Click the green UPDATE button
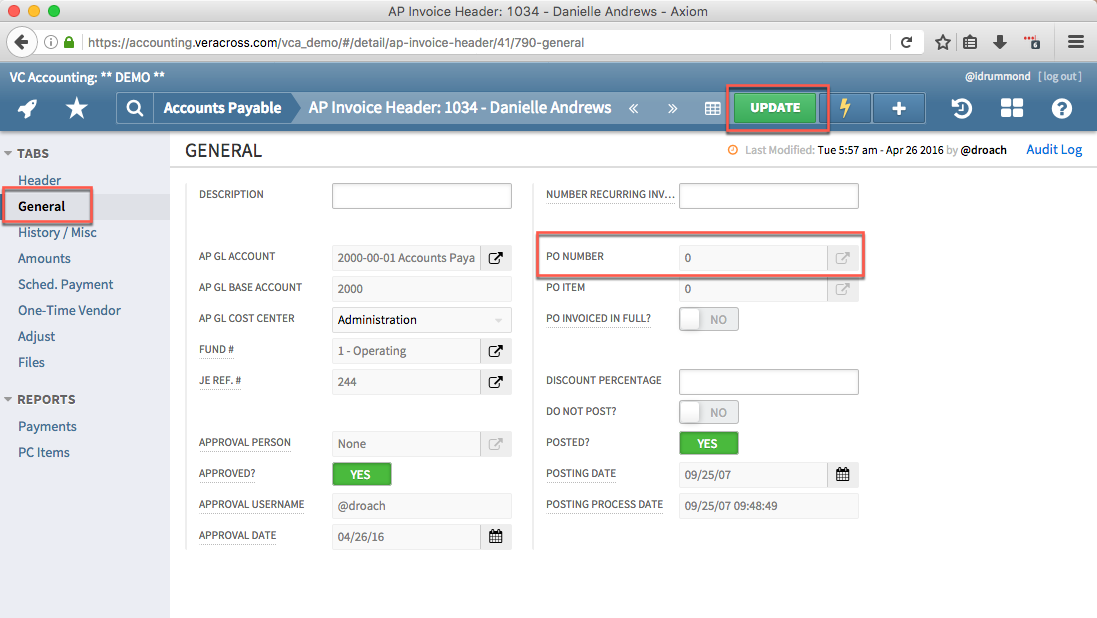The image size is (1097, 618). coord(775,107)
